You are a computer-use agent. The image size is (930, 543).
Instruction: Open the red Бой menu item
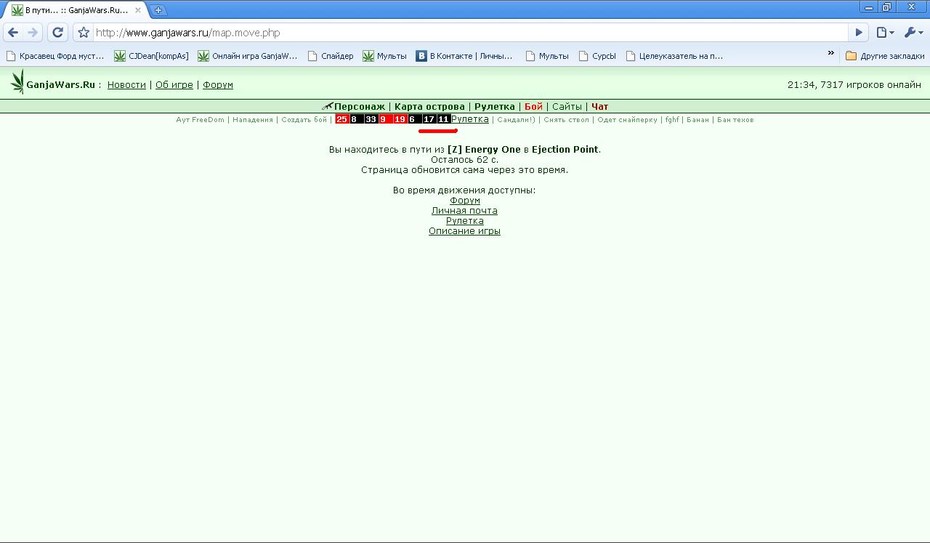533,107
